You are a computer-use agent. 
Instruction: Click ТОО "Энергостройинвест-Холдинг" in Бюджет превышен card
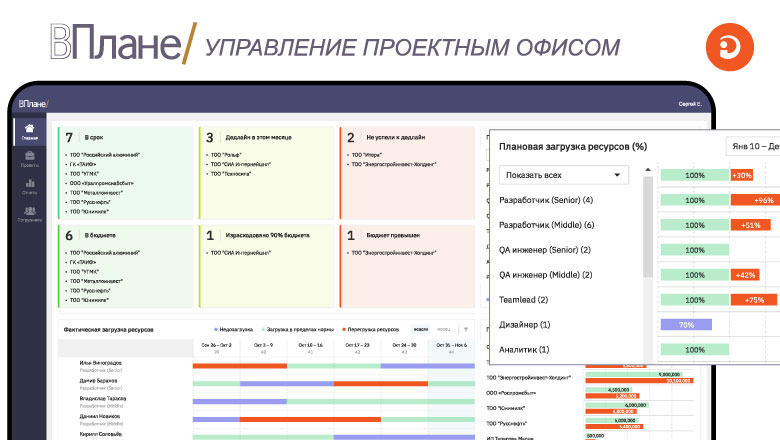tap(393, 253)
